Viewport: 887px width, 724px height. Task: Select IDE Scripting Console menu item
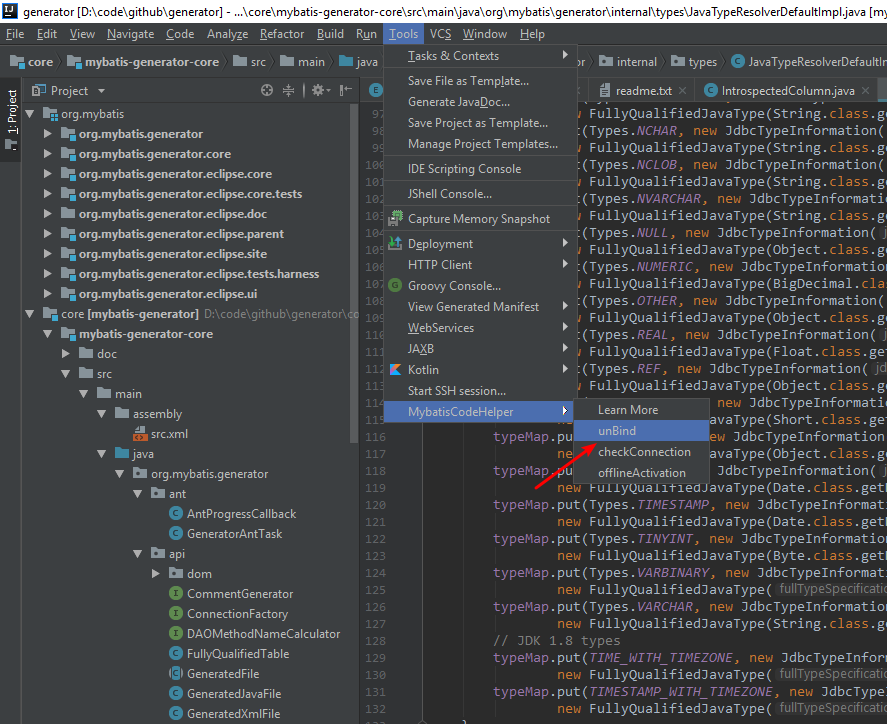480,169
